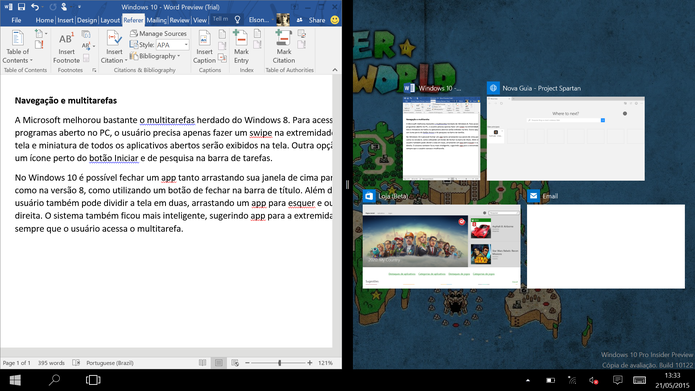695x391 pixels.
Task: Undo the last action in Word
Action: point(35,7)
